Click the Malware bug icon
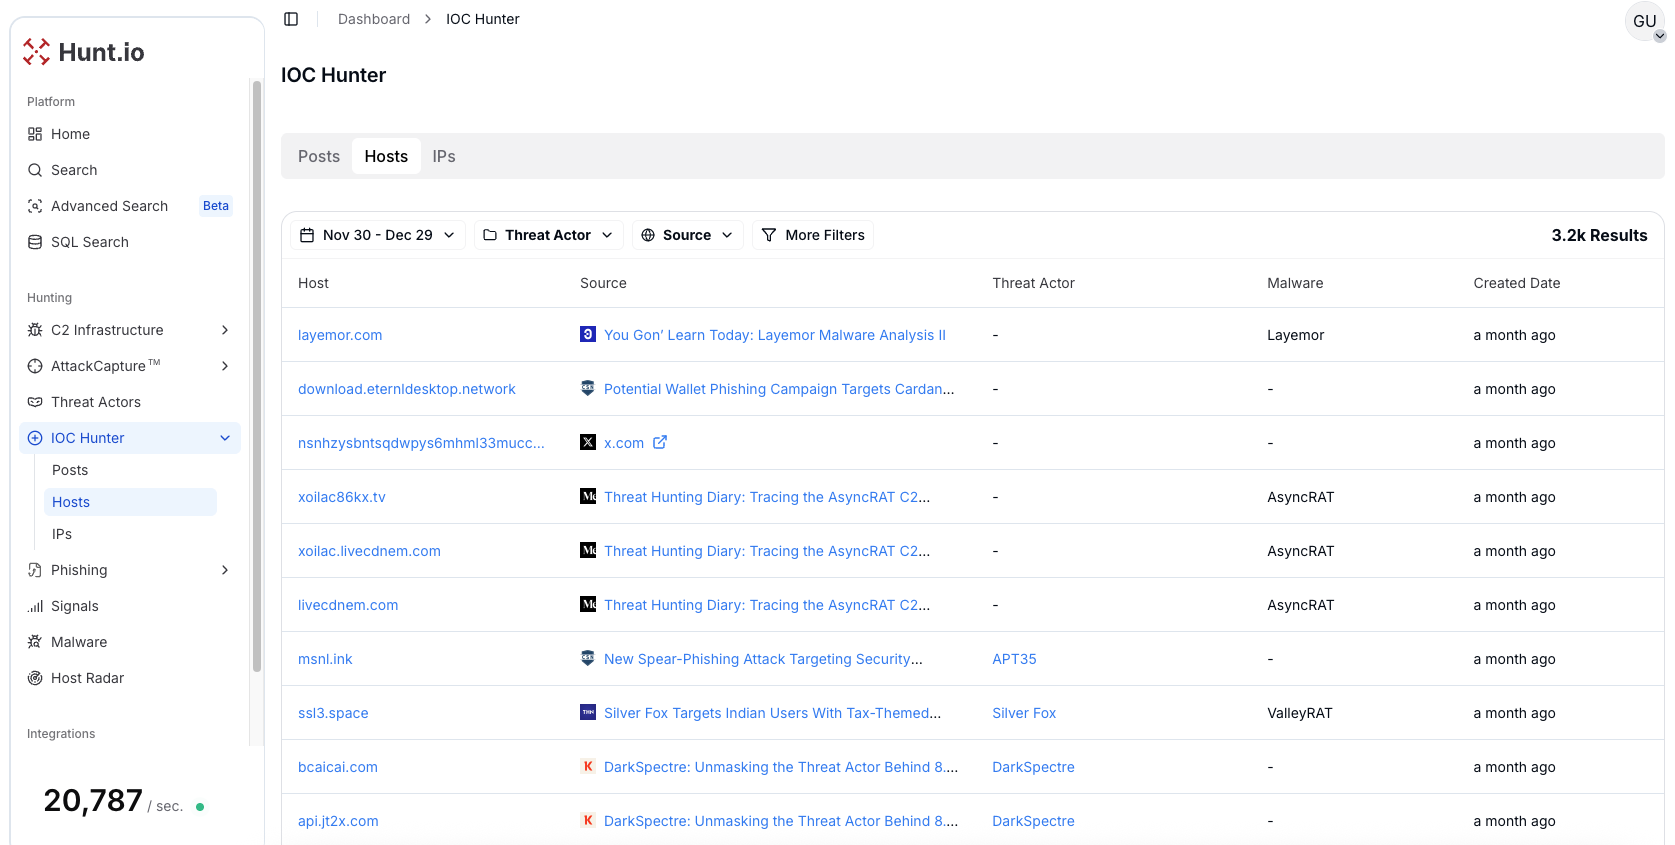This screenshot has width=1675, height=845. [x=35, y=642]
